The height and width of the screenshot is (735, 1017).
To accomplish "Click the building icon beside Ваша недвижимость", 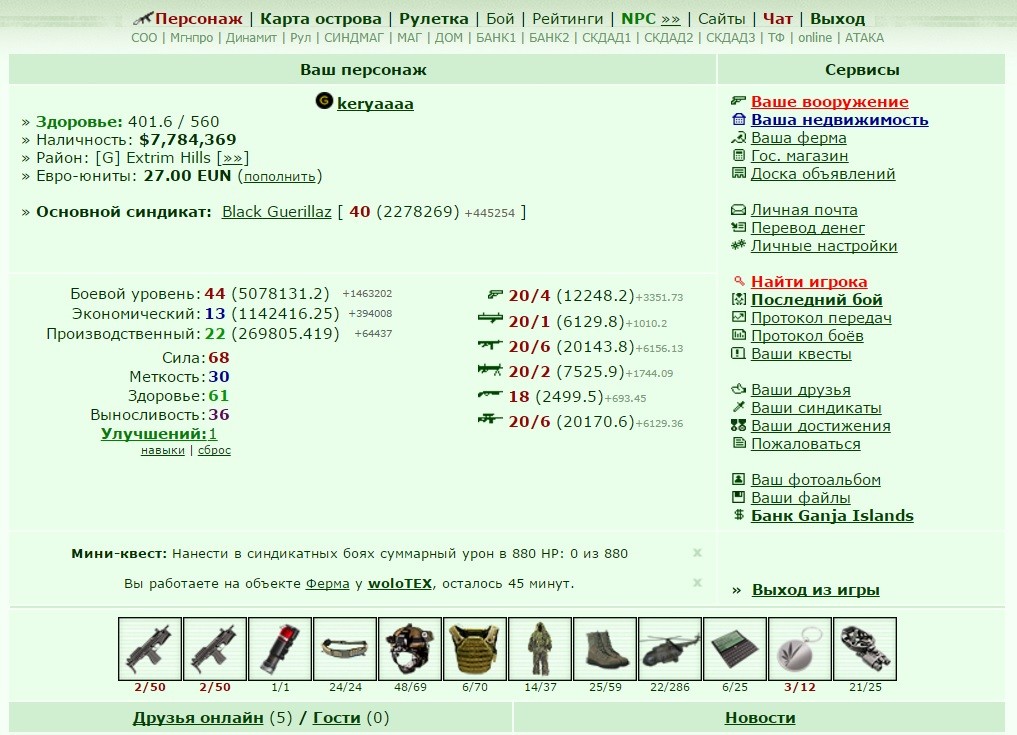I will pos(738,119).
